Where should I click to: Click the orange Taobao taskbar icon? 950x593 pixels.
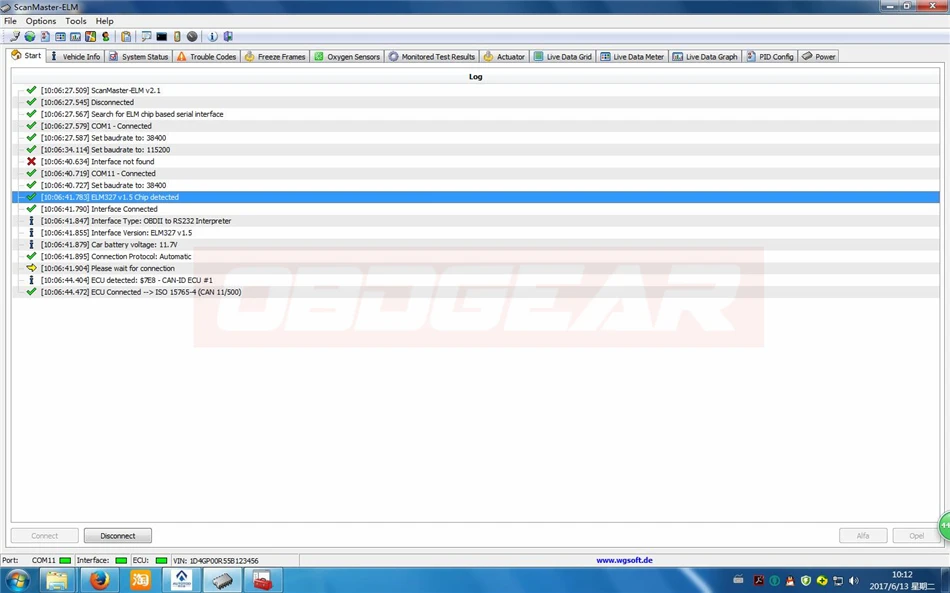[141, 580]
